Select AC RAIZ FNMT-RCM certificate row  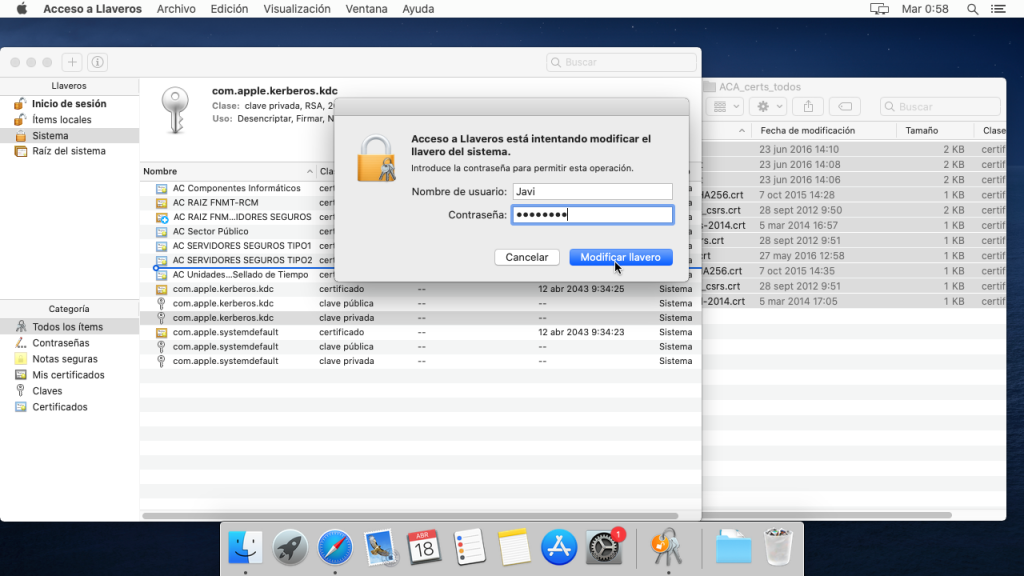click(236, 202)
